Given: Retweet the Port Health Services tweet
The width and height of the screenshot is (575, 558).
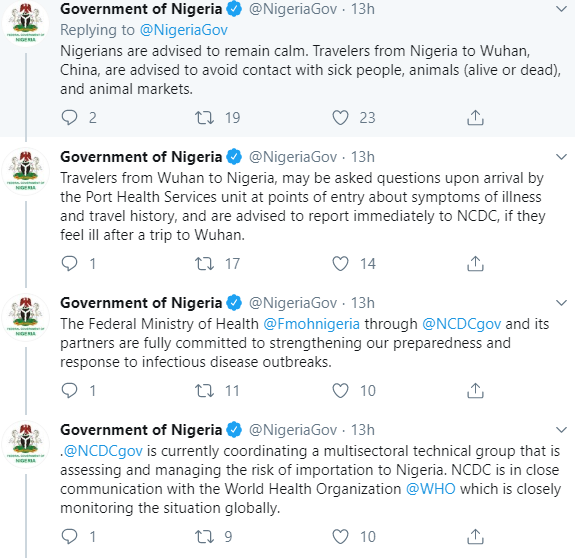Looking at the screenshot, I should 204,264.
